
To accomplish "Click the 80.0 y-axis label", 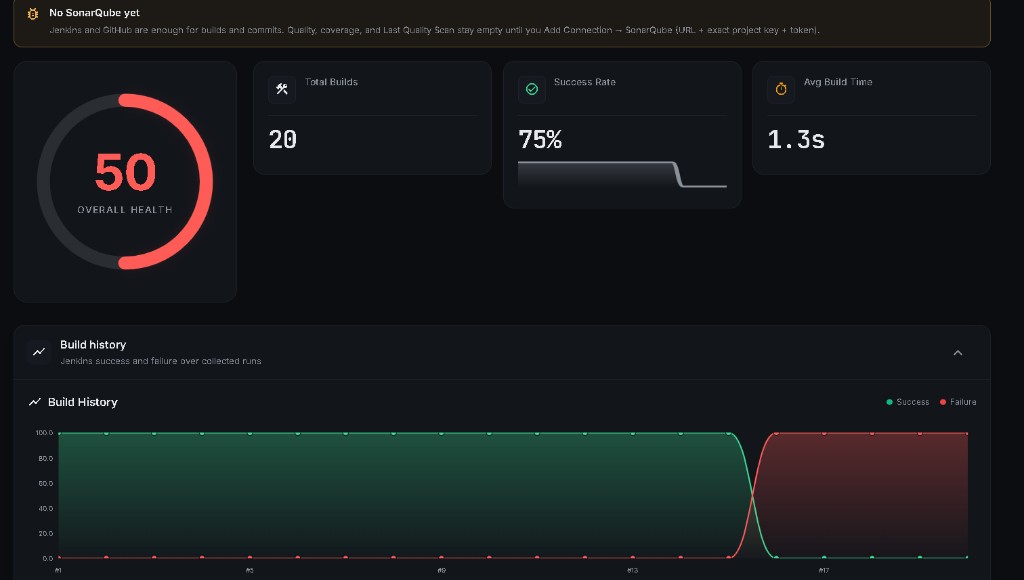I will tap(46, 459).
